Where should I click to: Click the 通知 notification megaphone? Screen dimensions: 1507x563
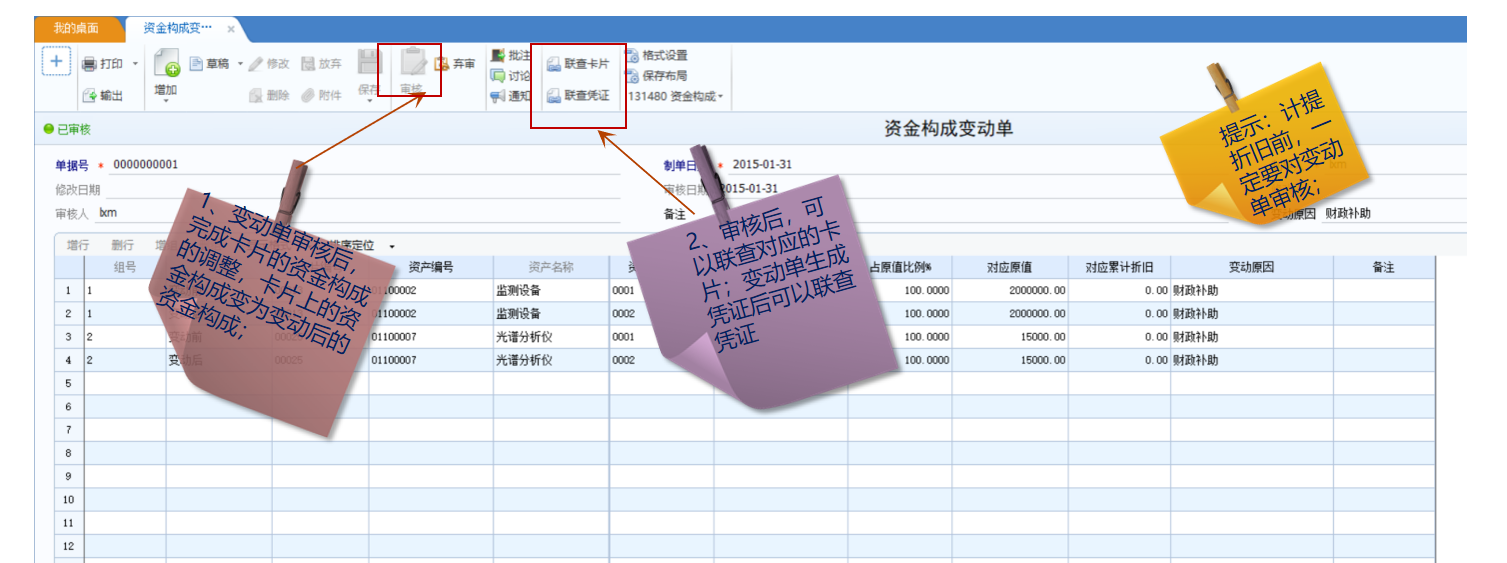[x=510, y=96]
